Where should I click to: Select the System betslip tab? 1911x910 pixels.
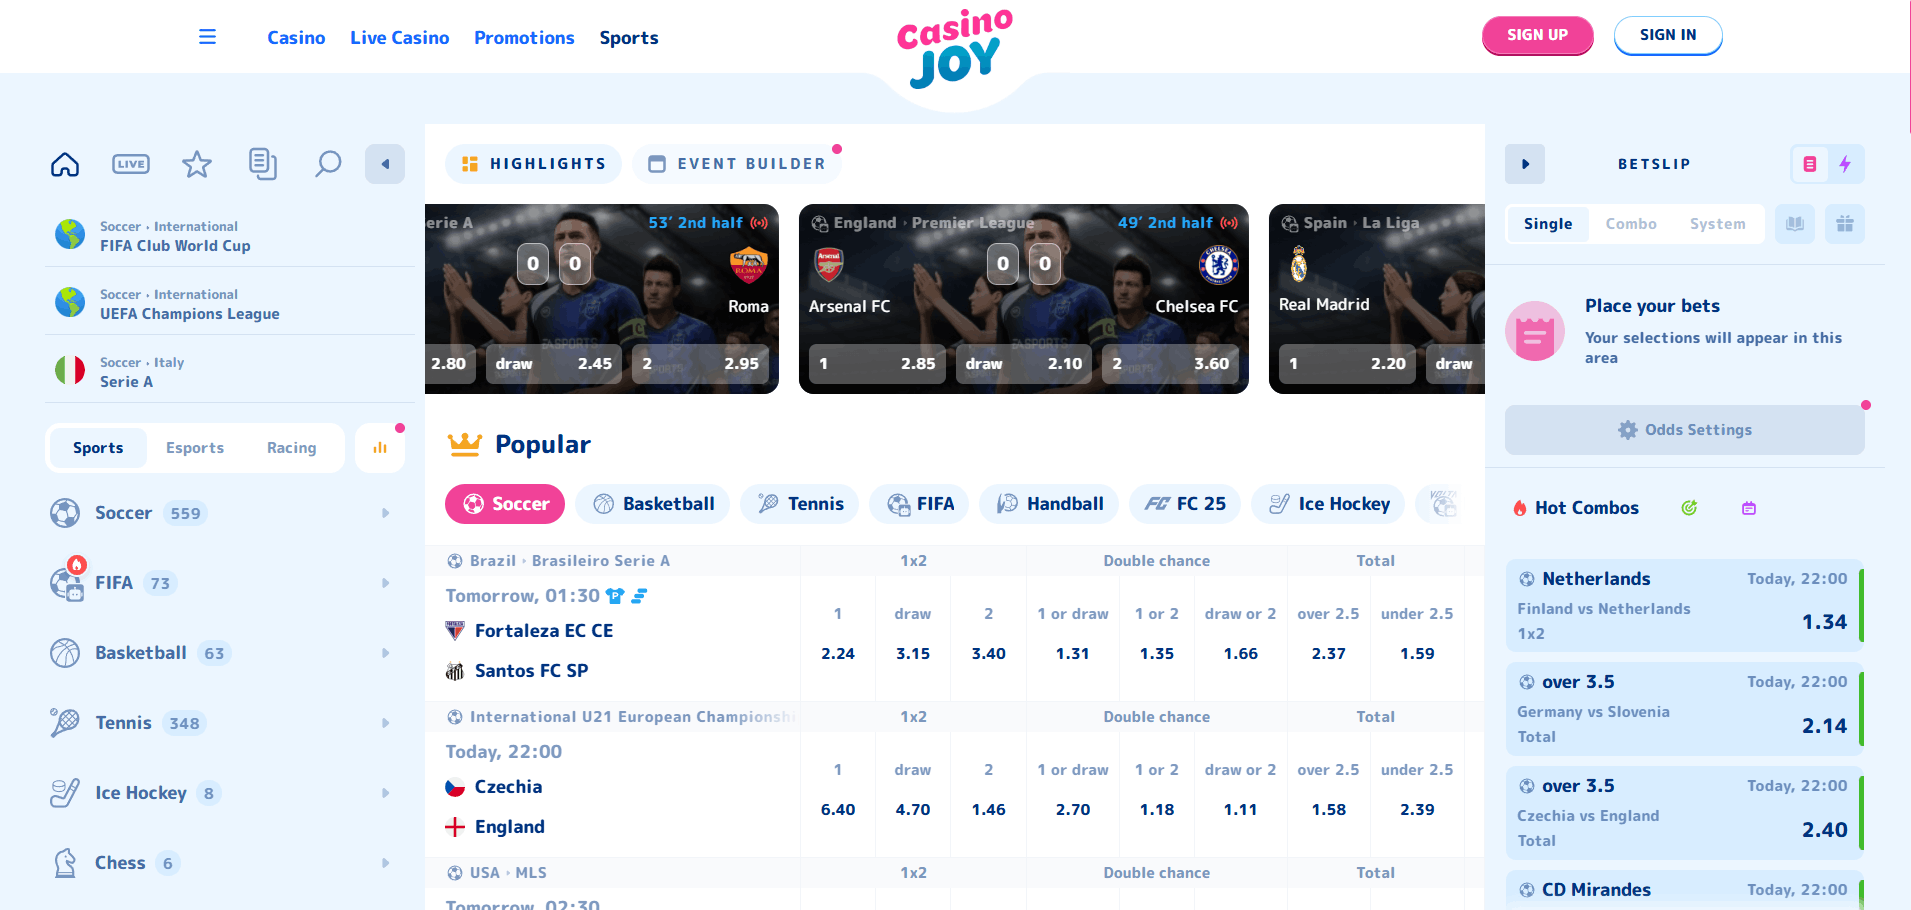coord(1717,224)
